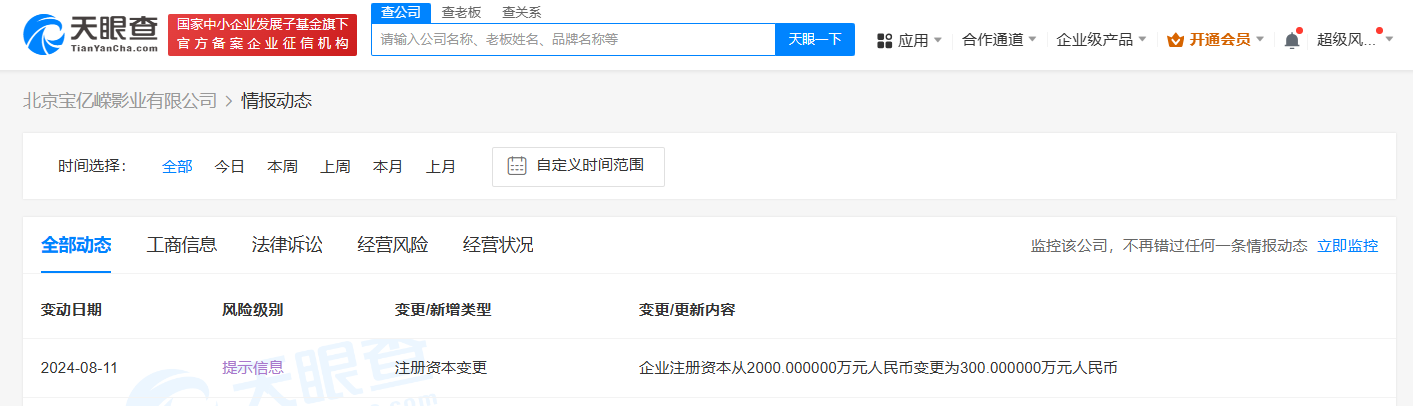Switch to the 经营状况 tab
The height and width of the screenshot is (406, 1413).
(x=498, y=245)
